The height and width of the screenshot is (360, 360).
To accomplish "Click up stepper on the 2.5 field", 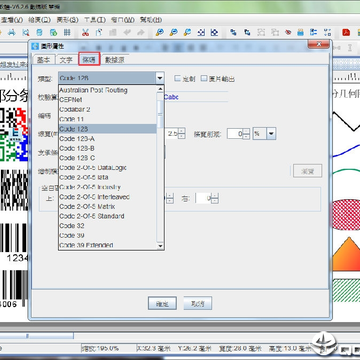I will point(181,131).
